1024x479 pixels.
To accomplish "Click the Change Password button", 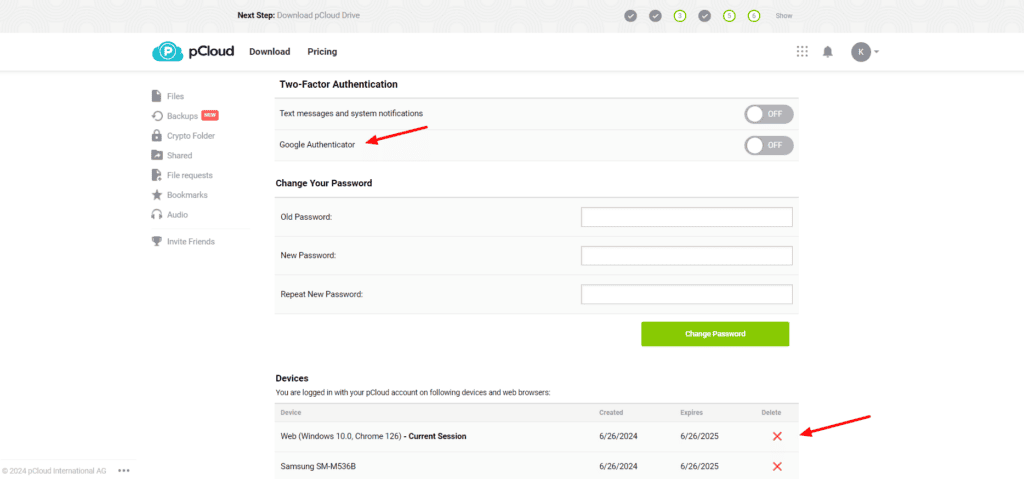I will point(715,334).
